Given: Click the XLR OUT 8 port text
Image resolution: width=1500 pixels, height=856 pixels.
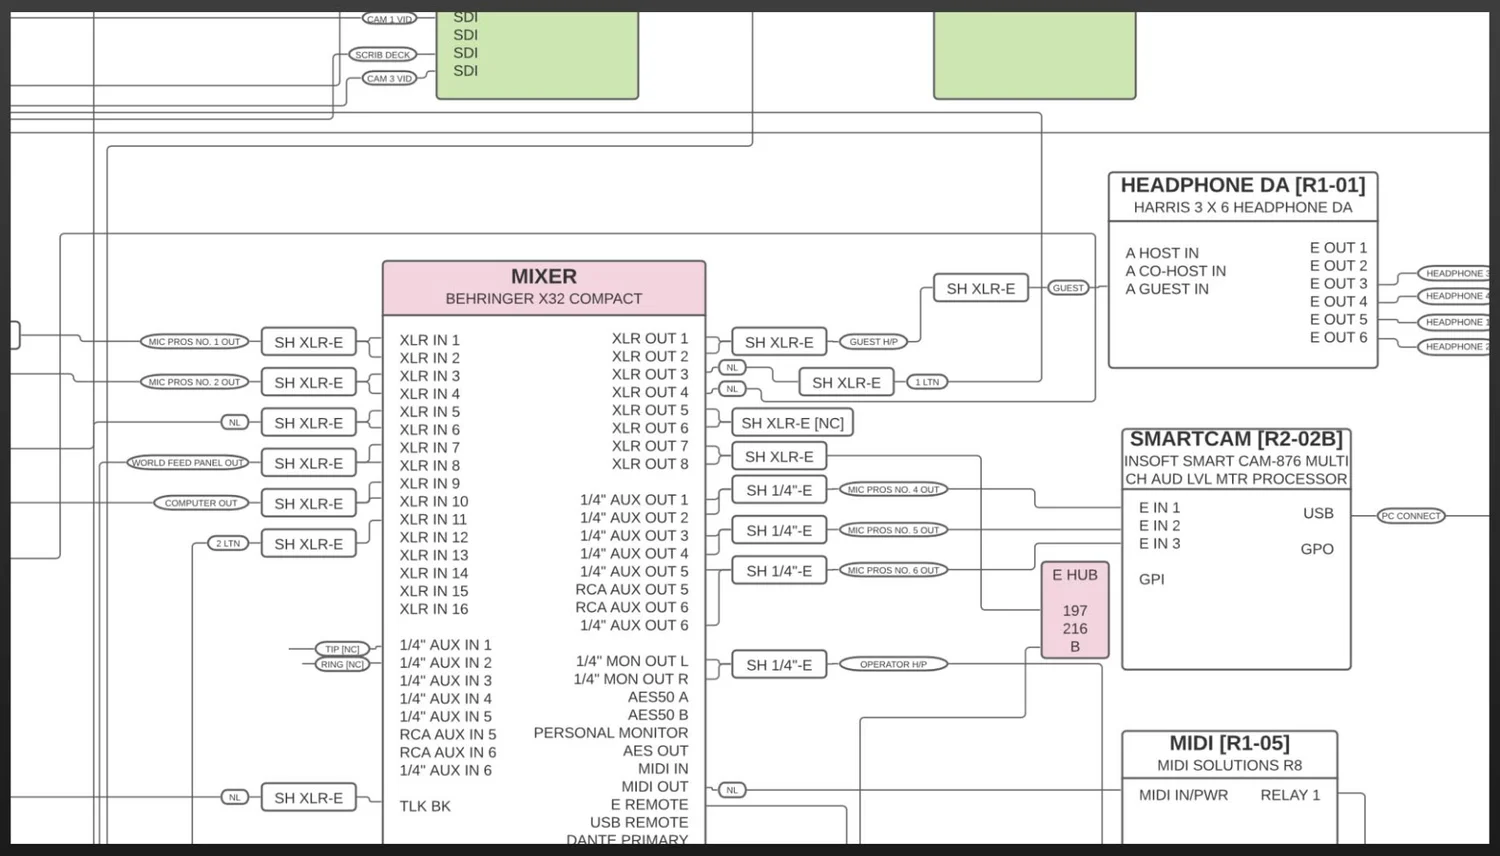Looking at the screenshot, I should click(x=650, y=464).
